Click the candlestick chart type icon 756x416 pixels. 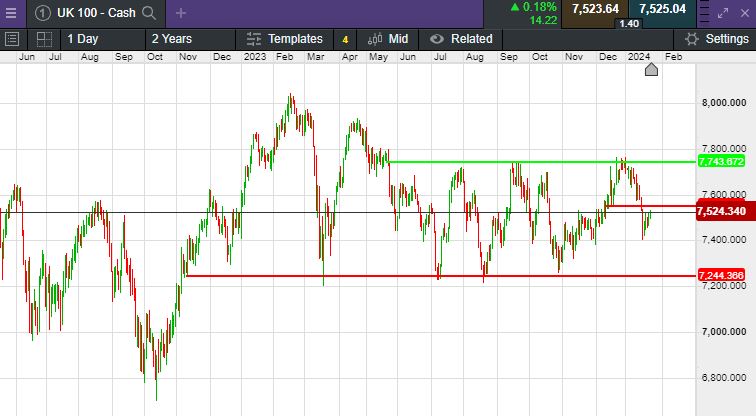375,39
